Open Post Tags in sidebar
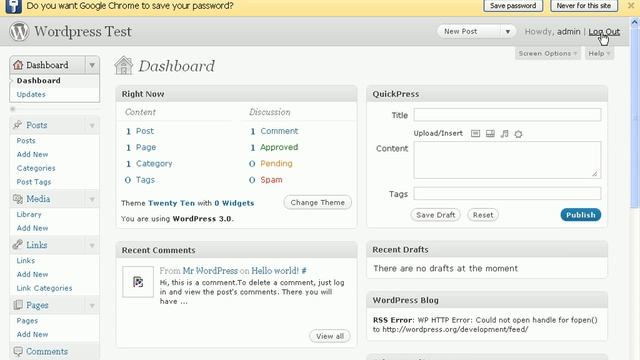Screen dimensions: 640x360 34,182
